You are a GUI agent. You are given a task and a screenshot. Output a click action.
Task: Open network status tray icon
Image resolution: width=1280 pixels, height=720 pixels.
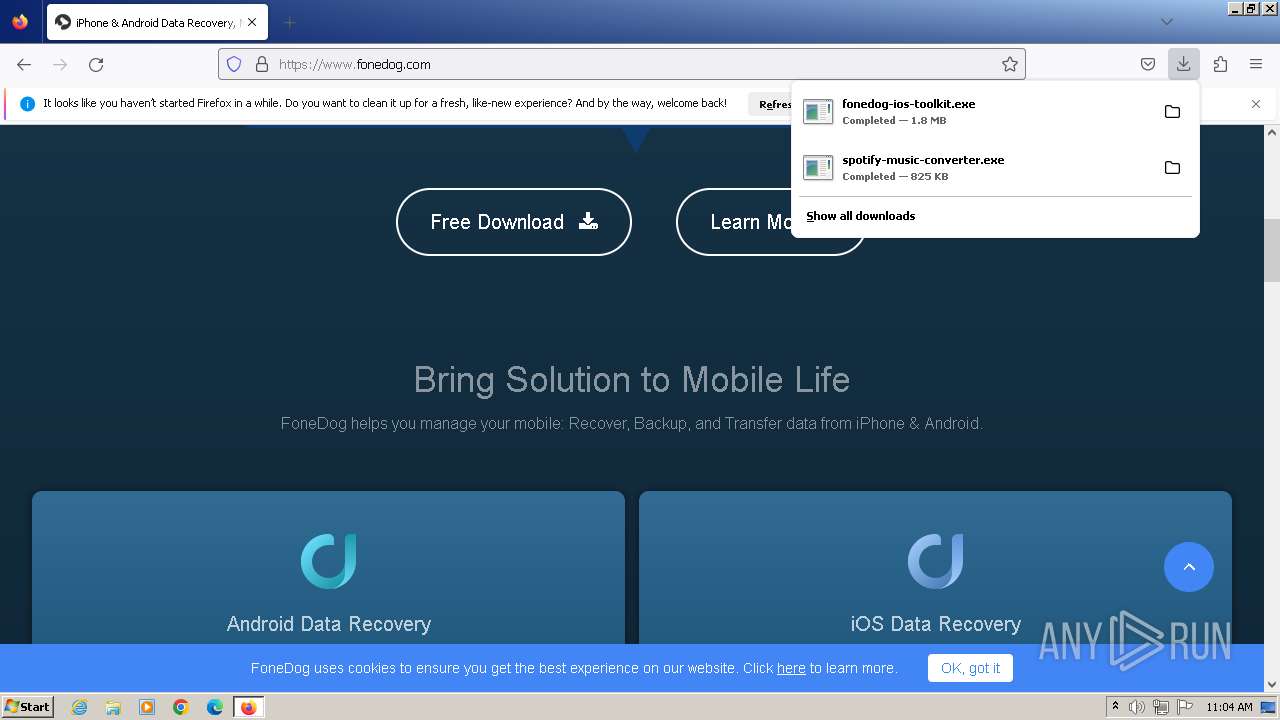pyautogui.click(x=1161, y=707)
